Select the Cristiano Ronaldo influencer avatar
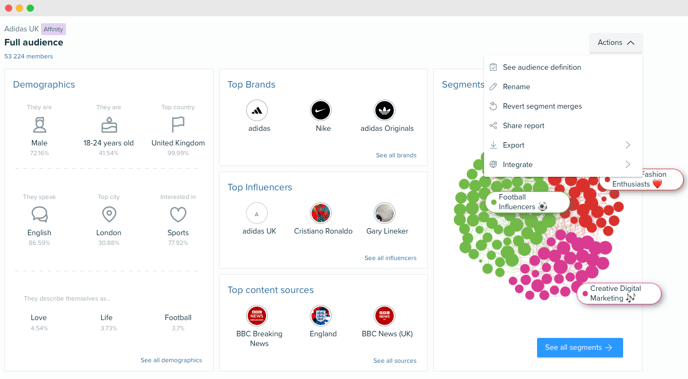 (x=321, y=213)
